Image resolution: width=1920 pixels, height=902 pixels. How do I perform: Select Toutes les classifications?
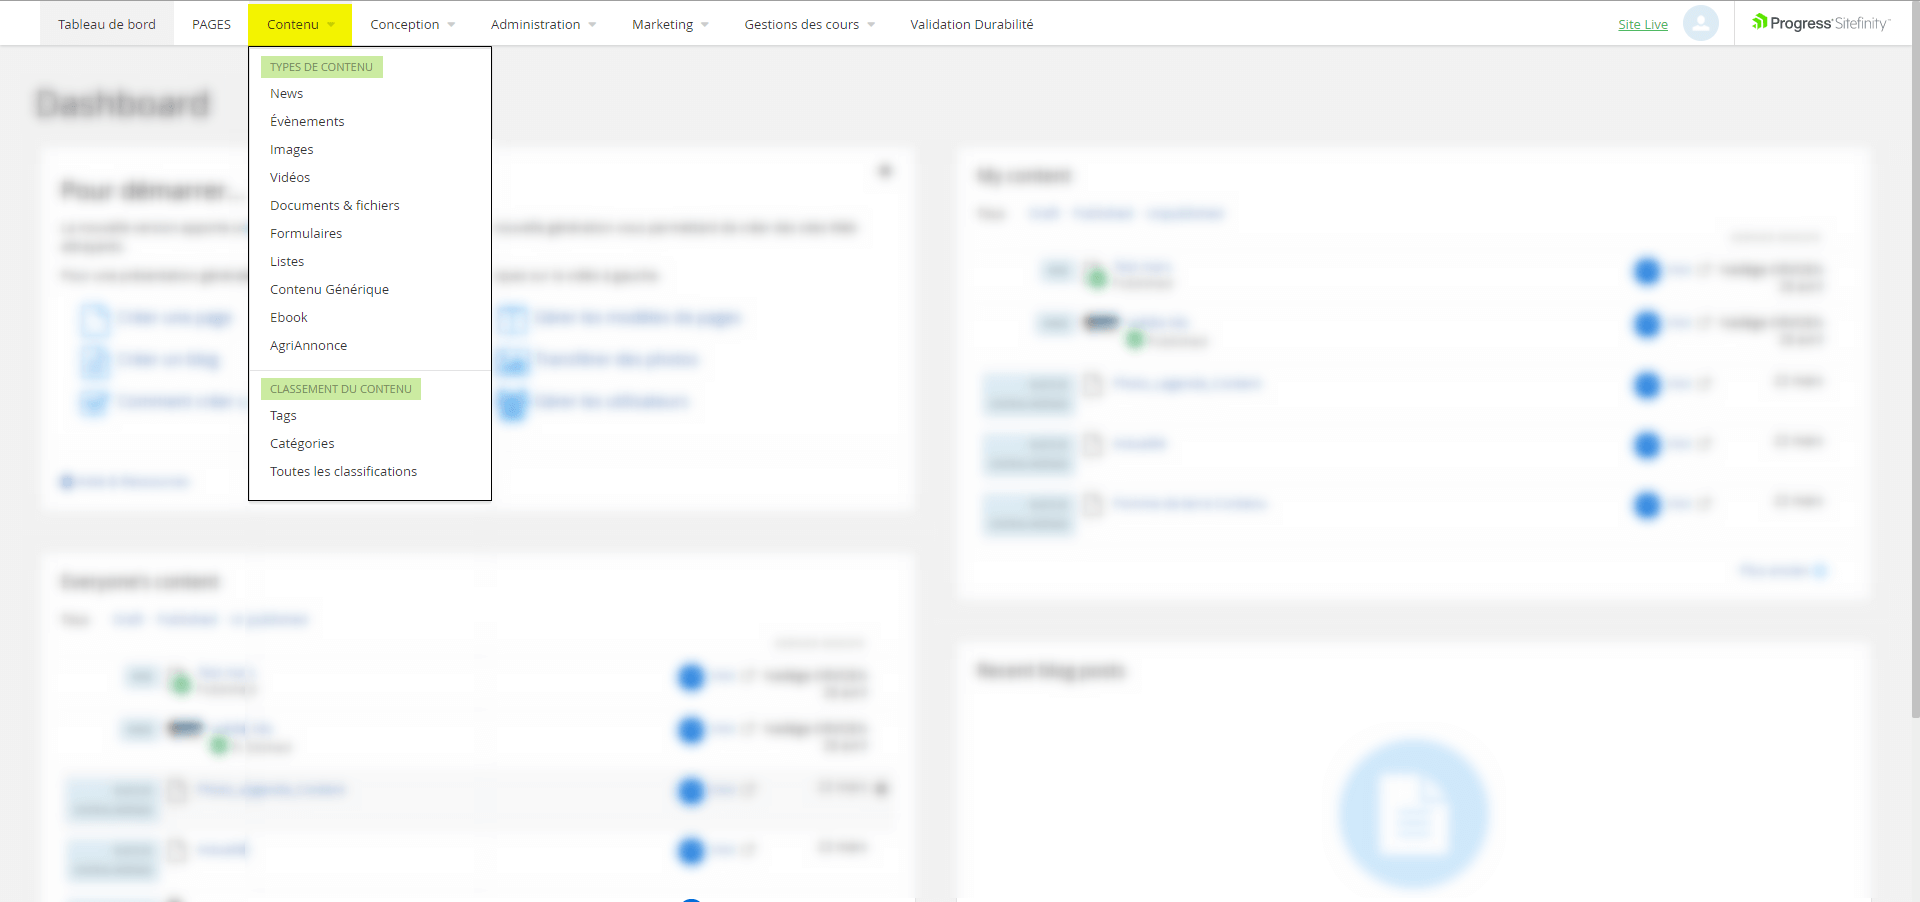pos(343,471)
